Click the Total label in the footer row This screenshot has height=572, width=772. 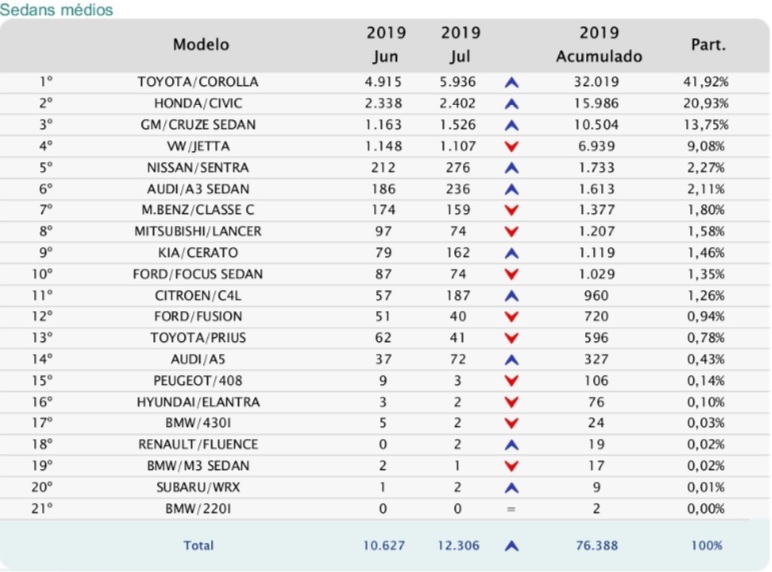[x=198, y=545]
